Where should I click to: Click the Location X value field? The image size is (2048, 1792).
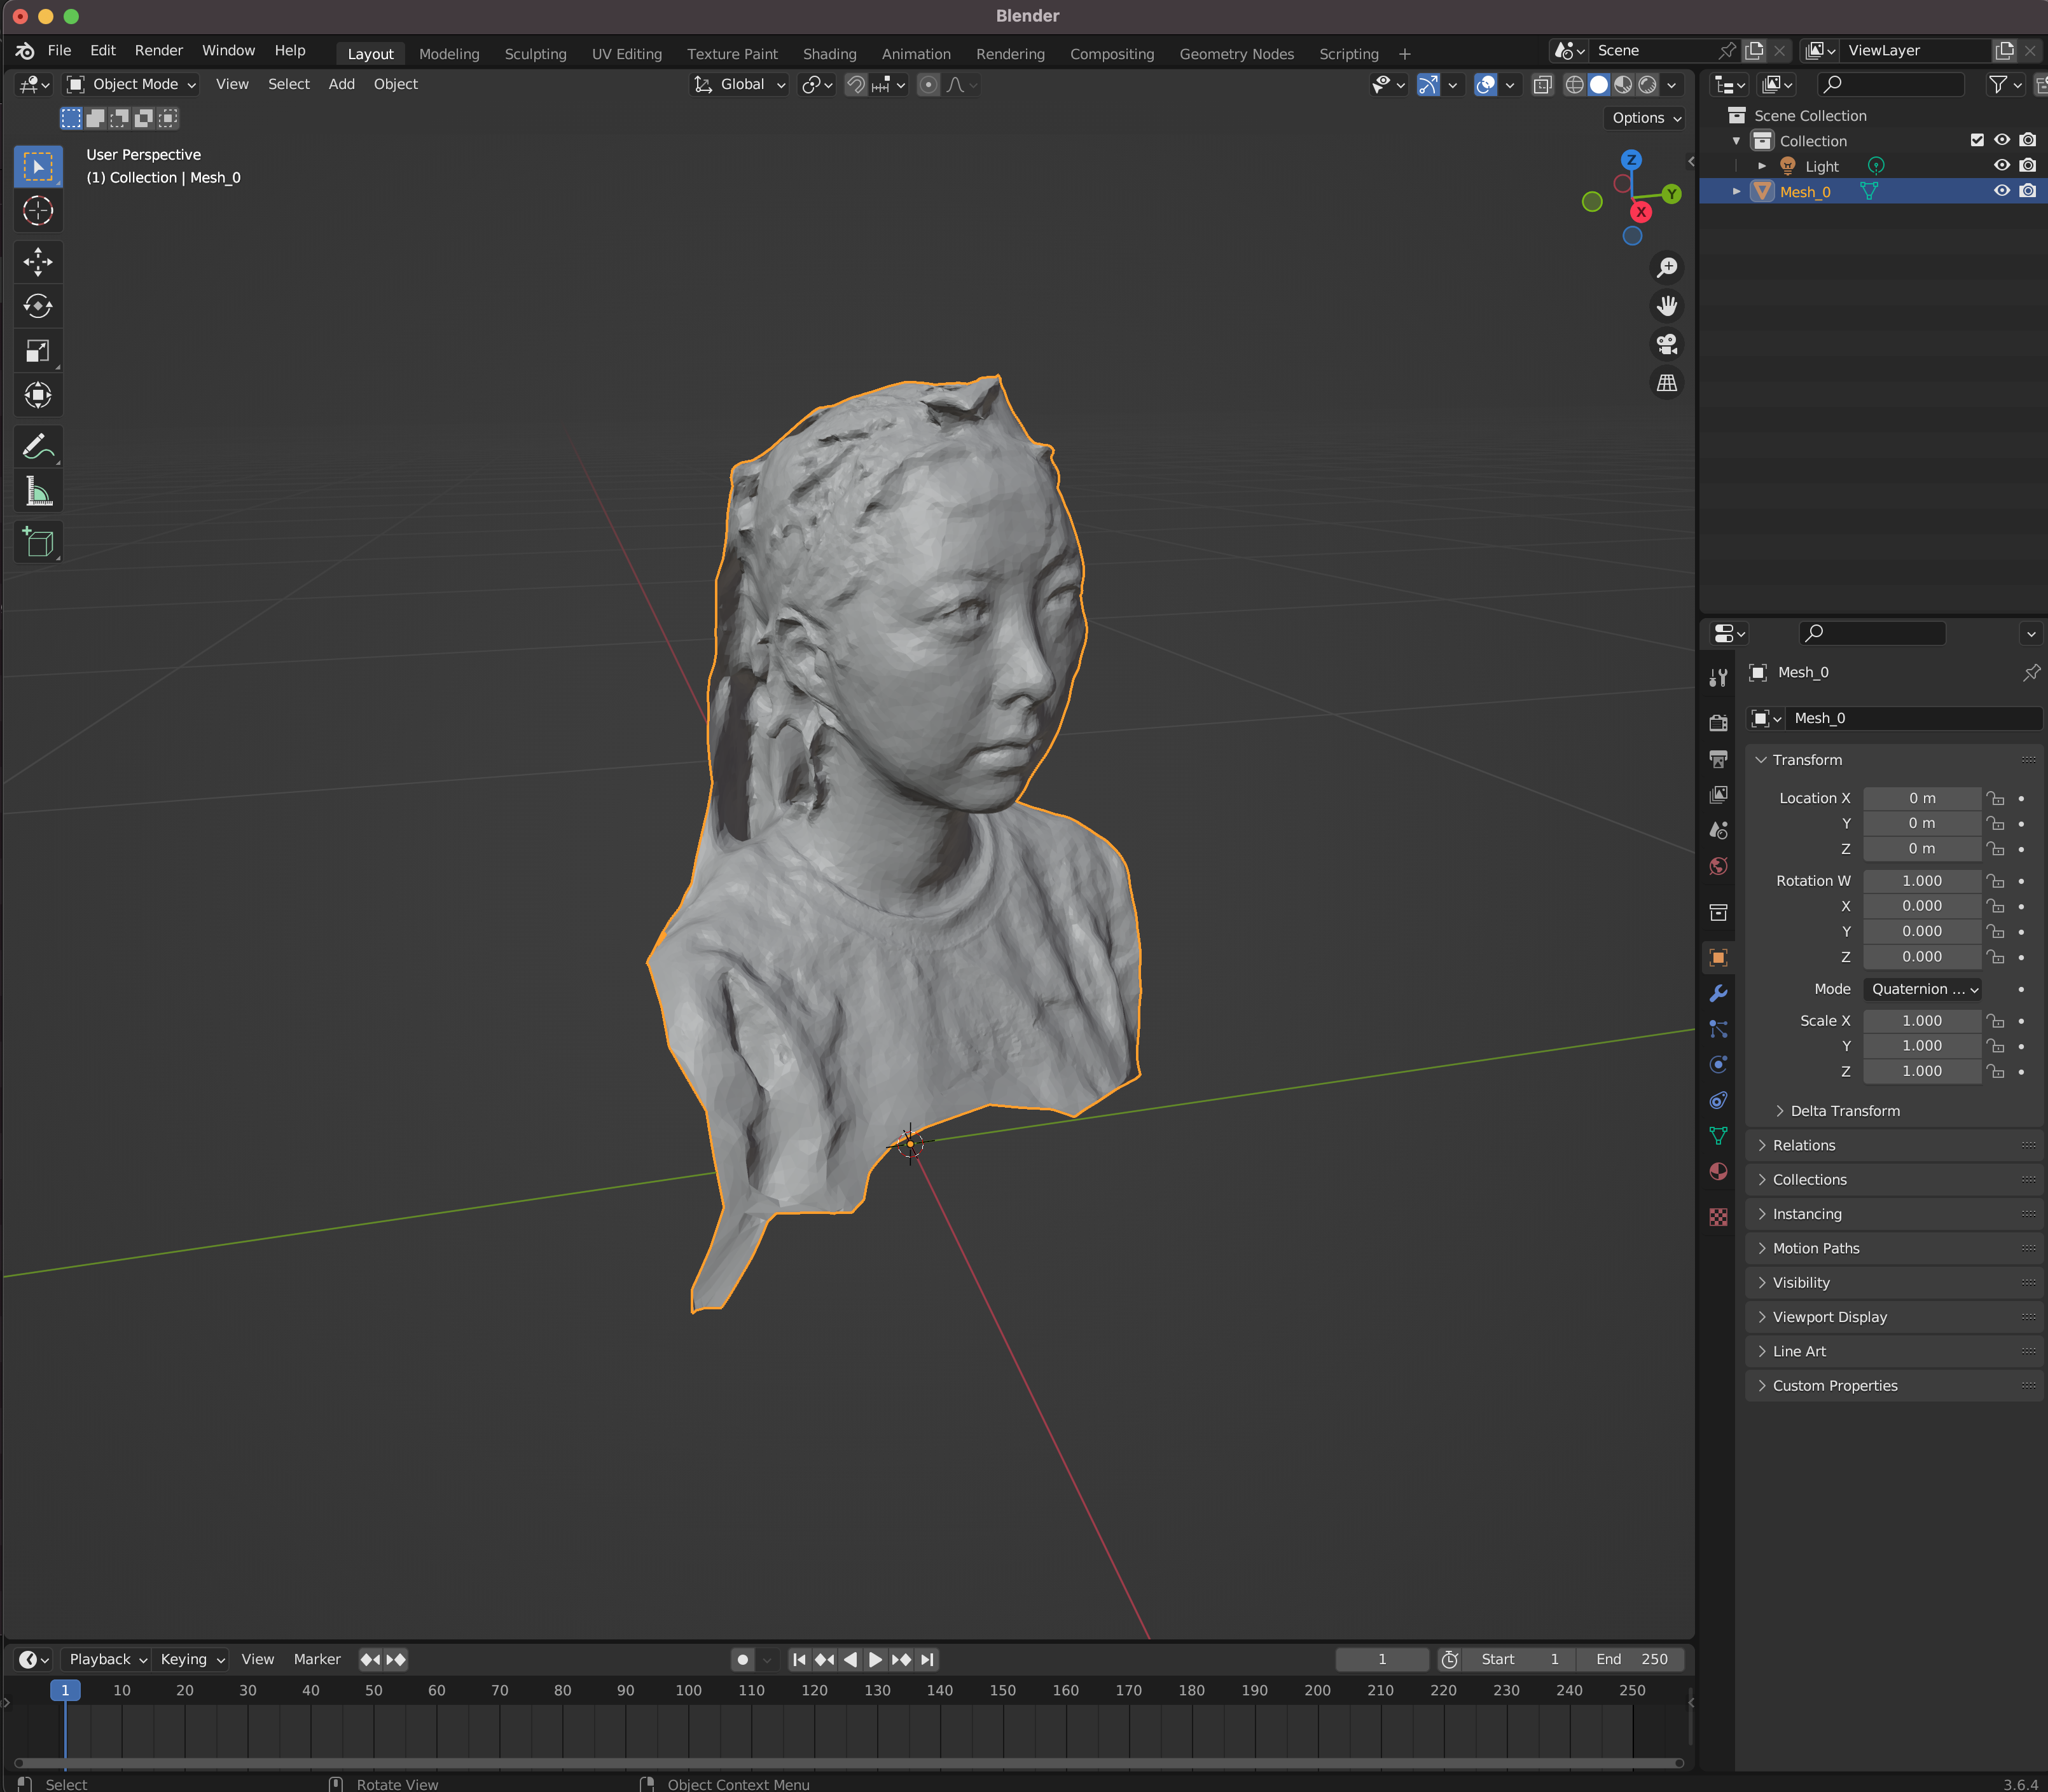pyautogui.click(x=1922, y=798)
